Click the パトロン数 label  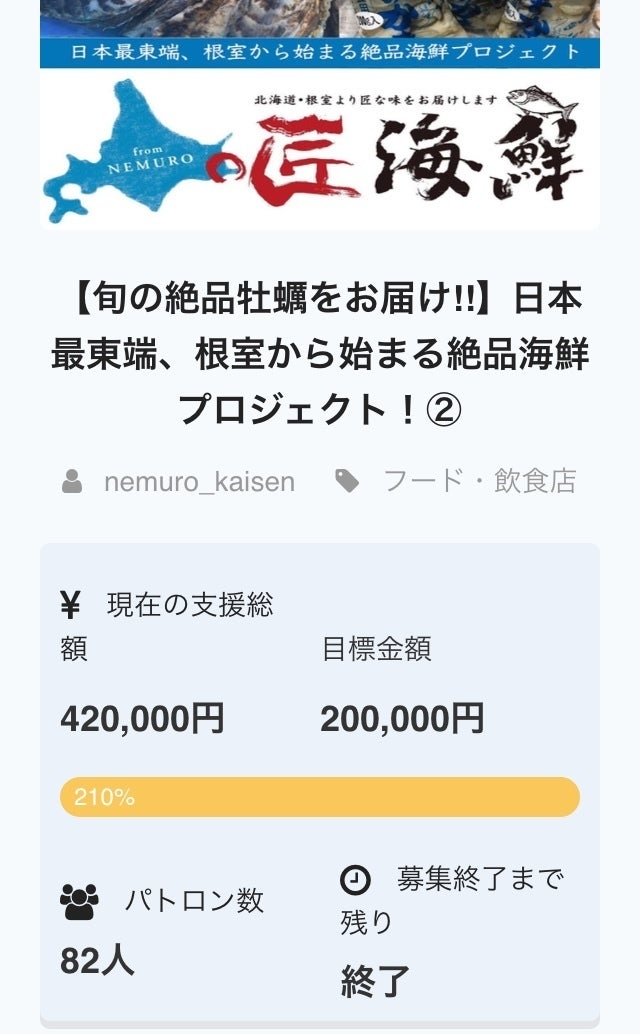(x=194, y=900)
